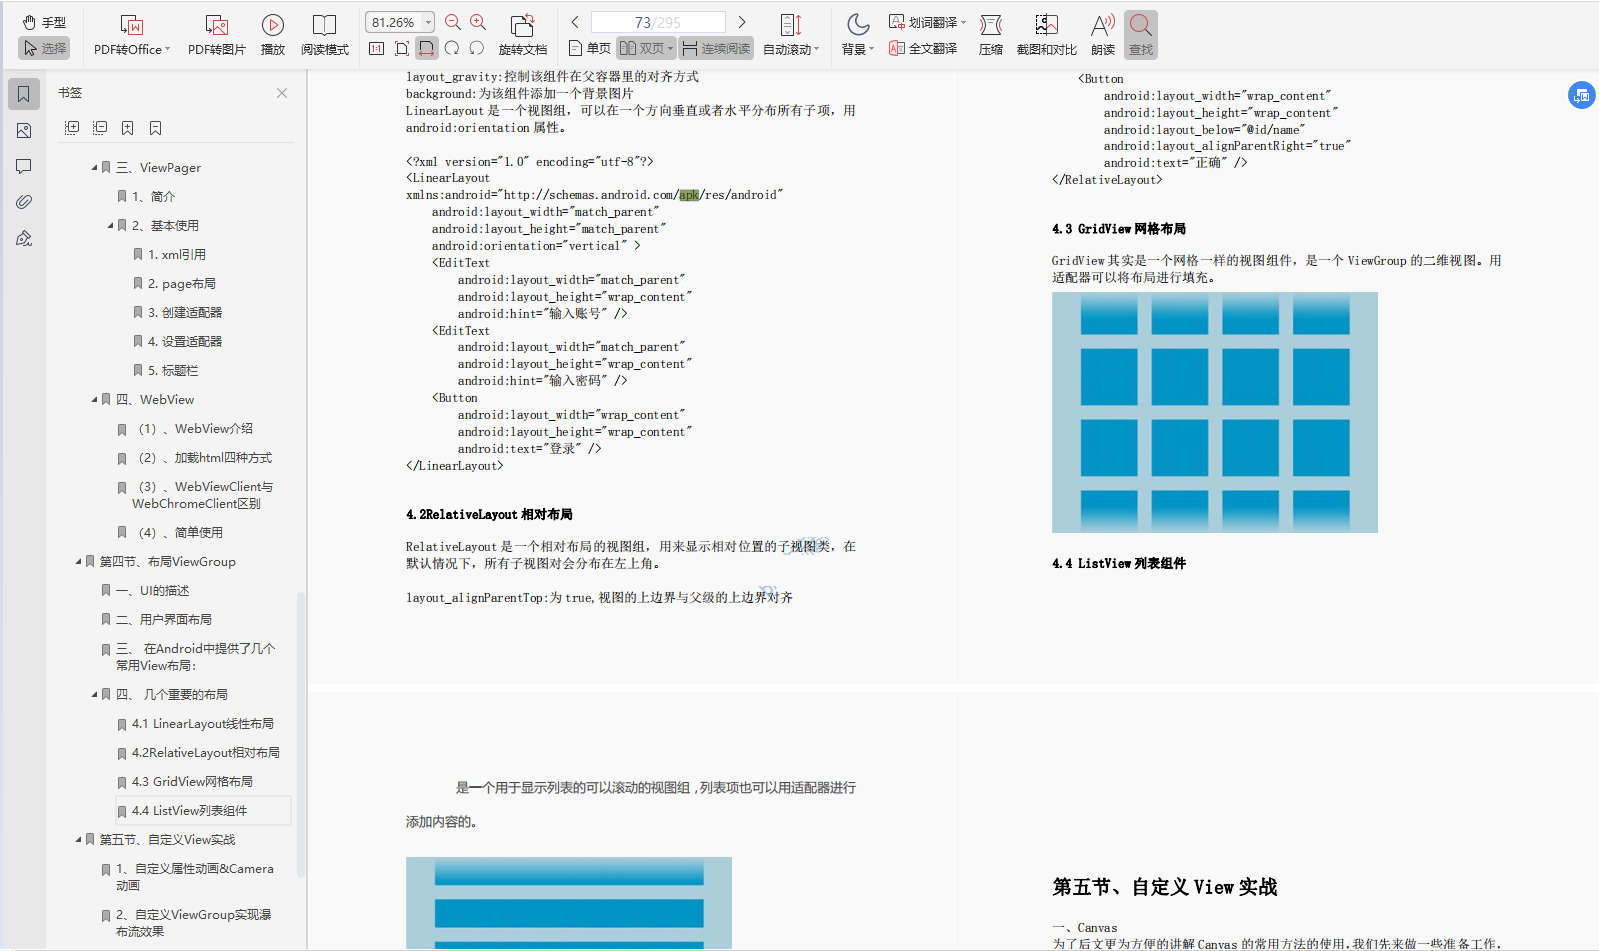Enable word translation (划词翻译)

923,22
